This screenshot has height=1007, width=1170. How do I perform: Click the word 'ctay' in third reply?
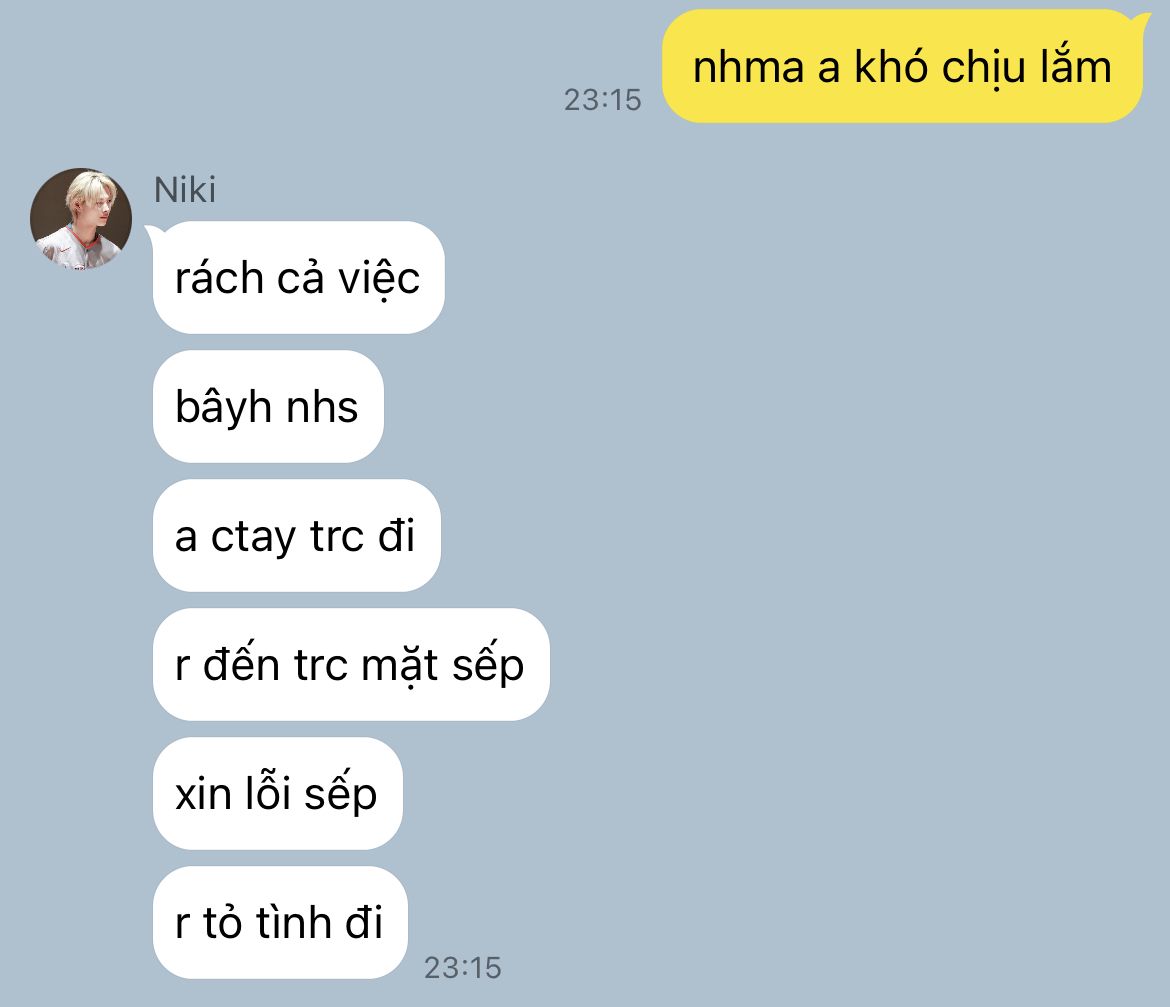point(253,538)
